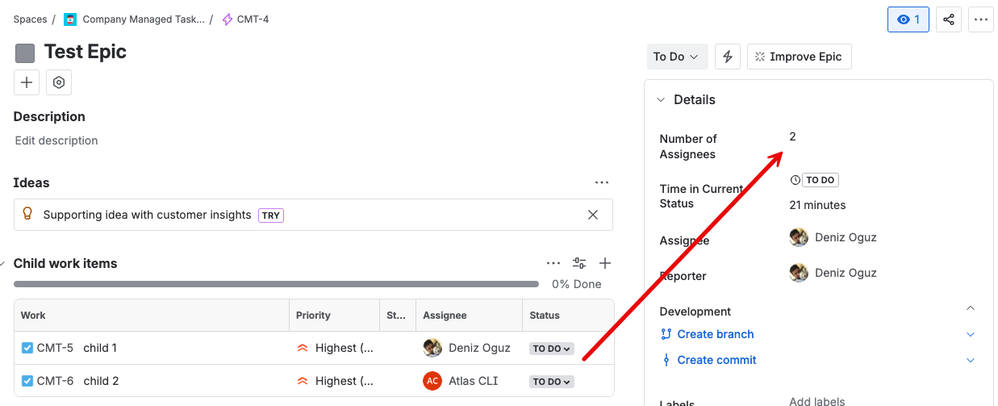The width and height of the screenshot is (998, 406).
Task: Click Atlas CLI assignee in CMT-6 row
Action: click(x=460, y=381)
